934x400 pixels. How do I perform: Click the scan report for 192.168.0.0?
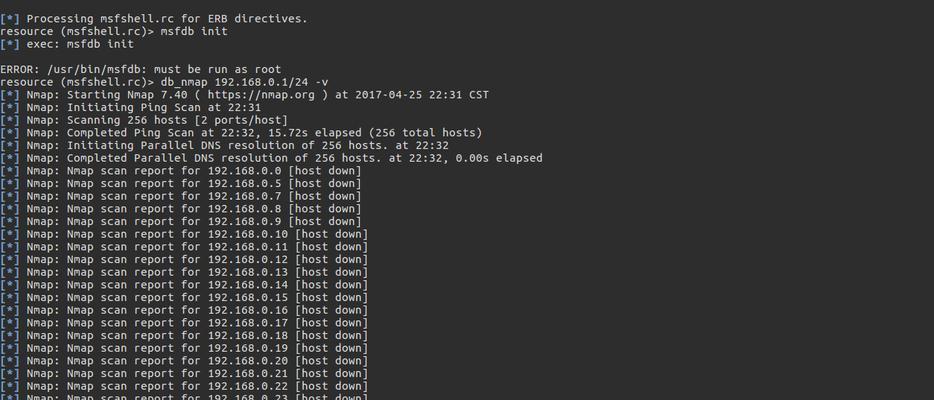pyautogui.click(x=180, y=171)
